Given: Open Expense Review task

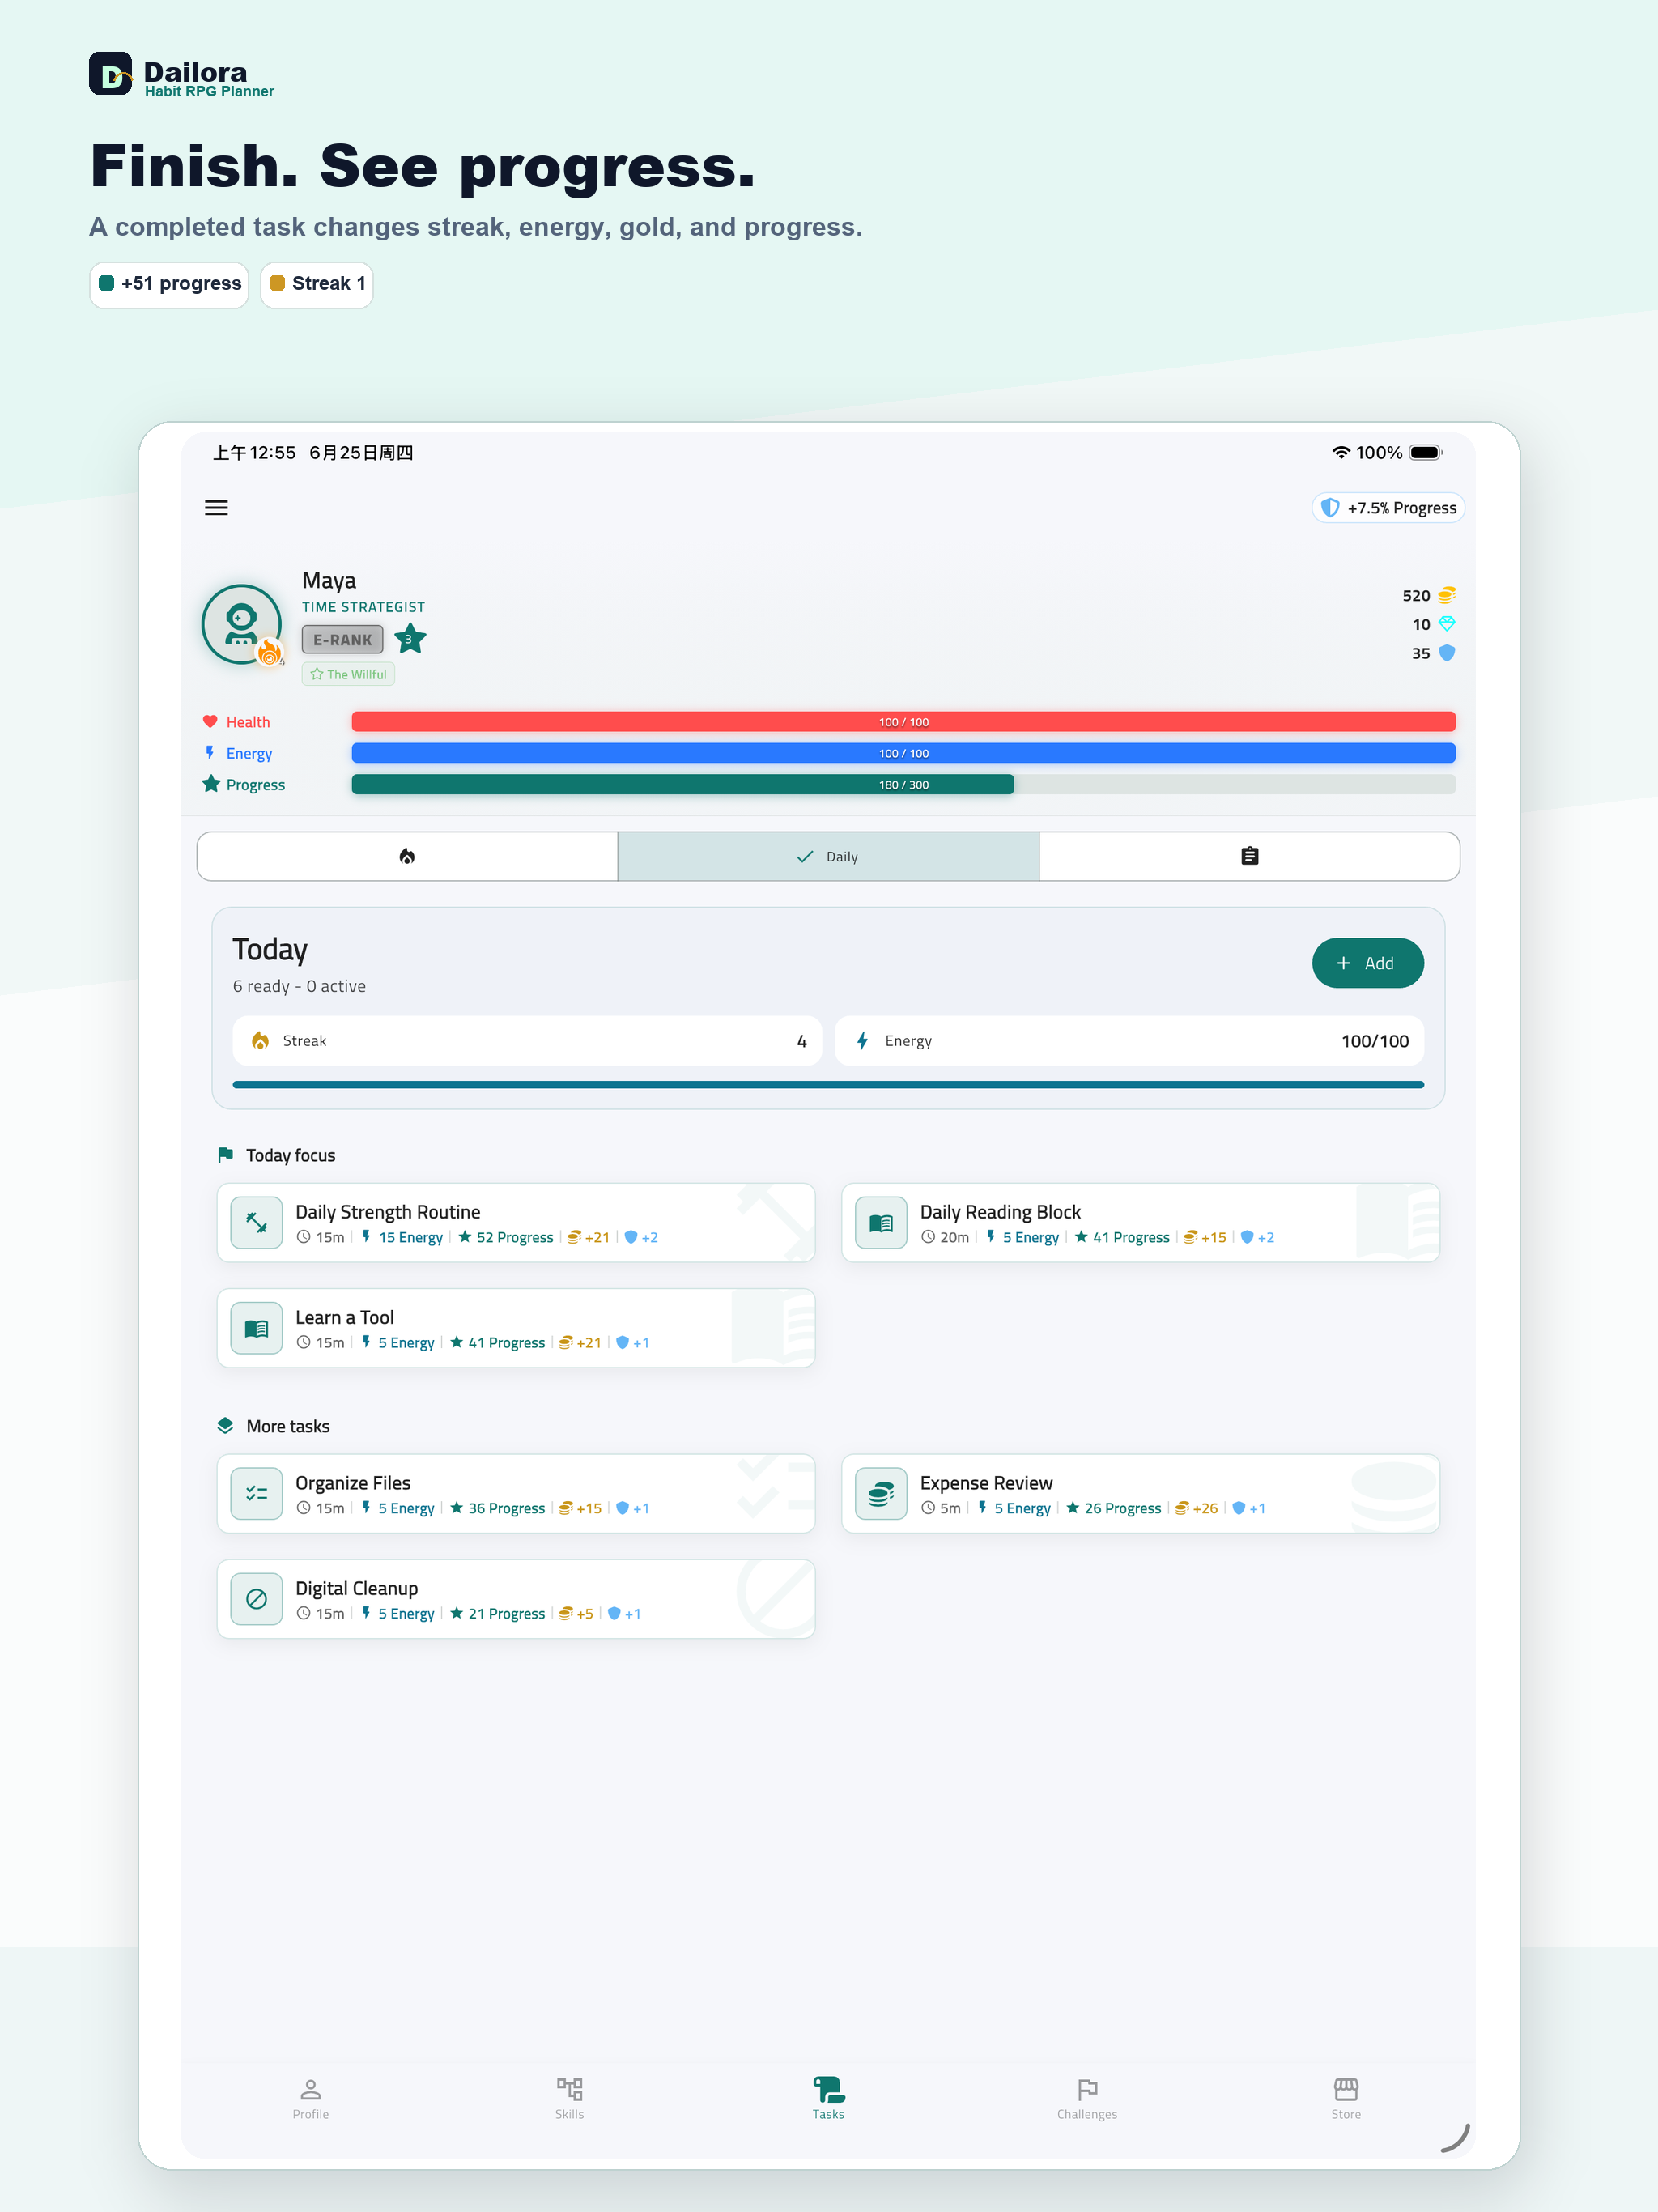Looking at the screenshot, I should (1140, 1494).
